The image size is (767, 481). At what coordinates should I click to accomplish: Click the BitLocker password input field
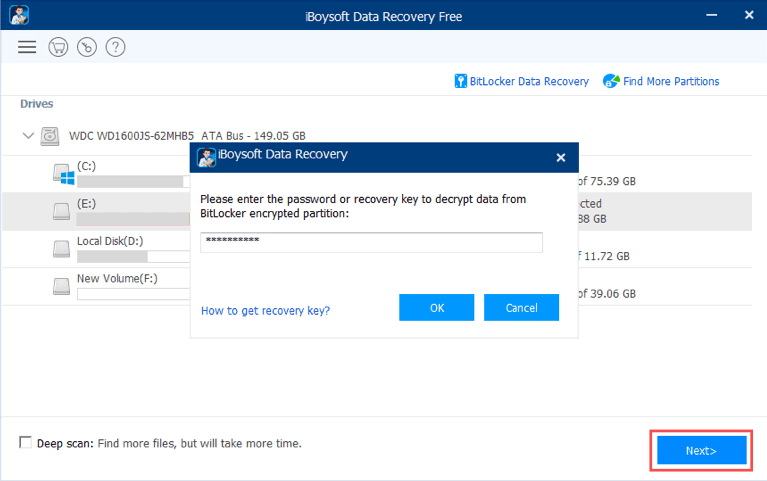pos(371,243)
